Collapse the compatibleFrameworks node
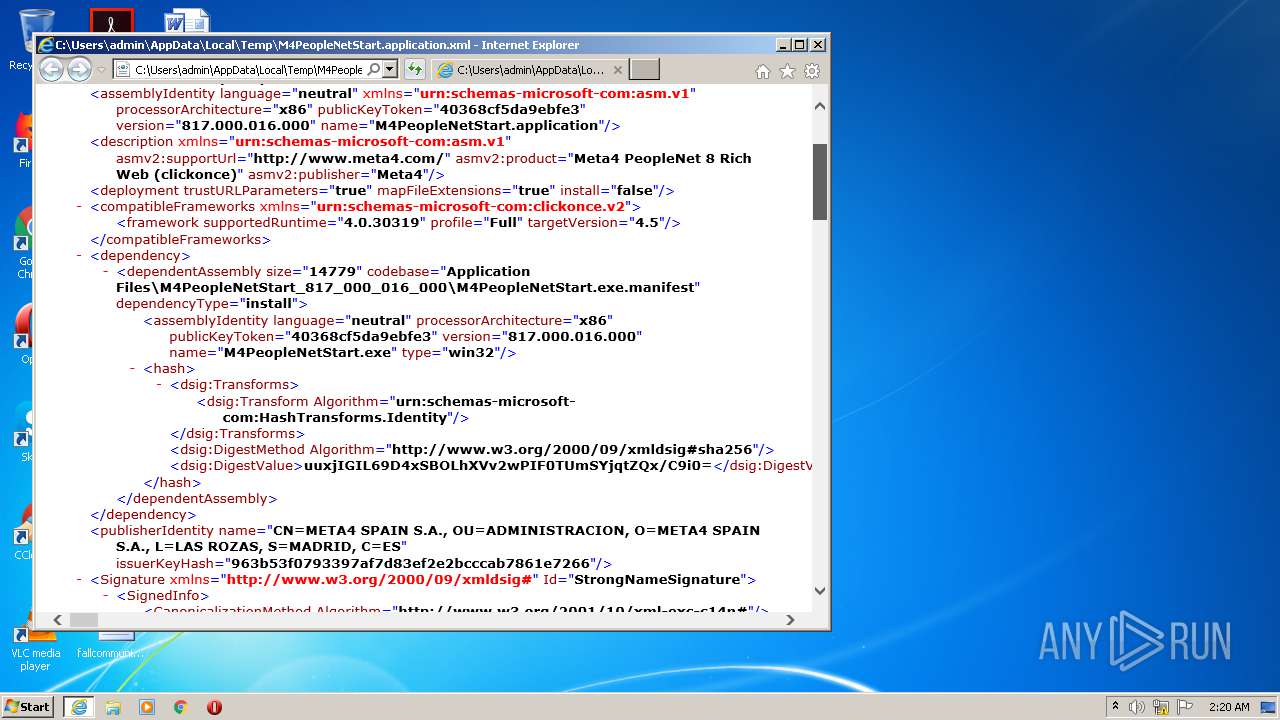 79,207
